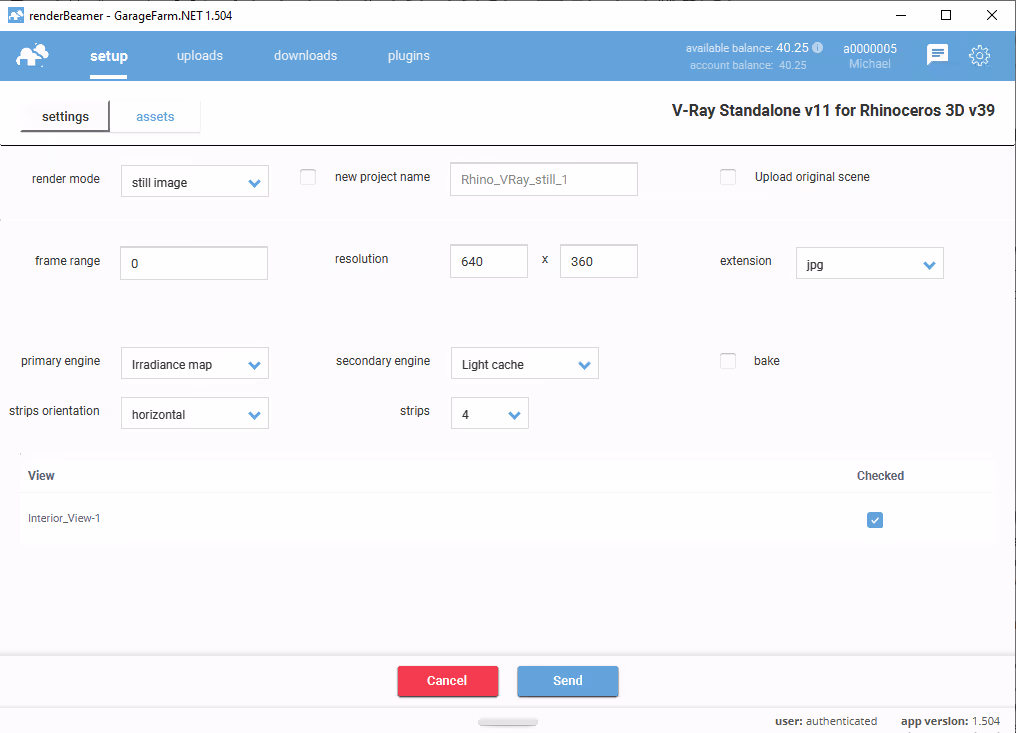Viewport: 1016px width, 733px height.
Task: Click the user authenticated status text
Action: 826,721
